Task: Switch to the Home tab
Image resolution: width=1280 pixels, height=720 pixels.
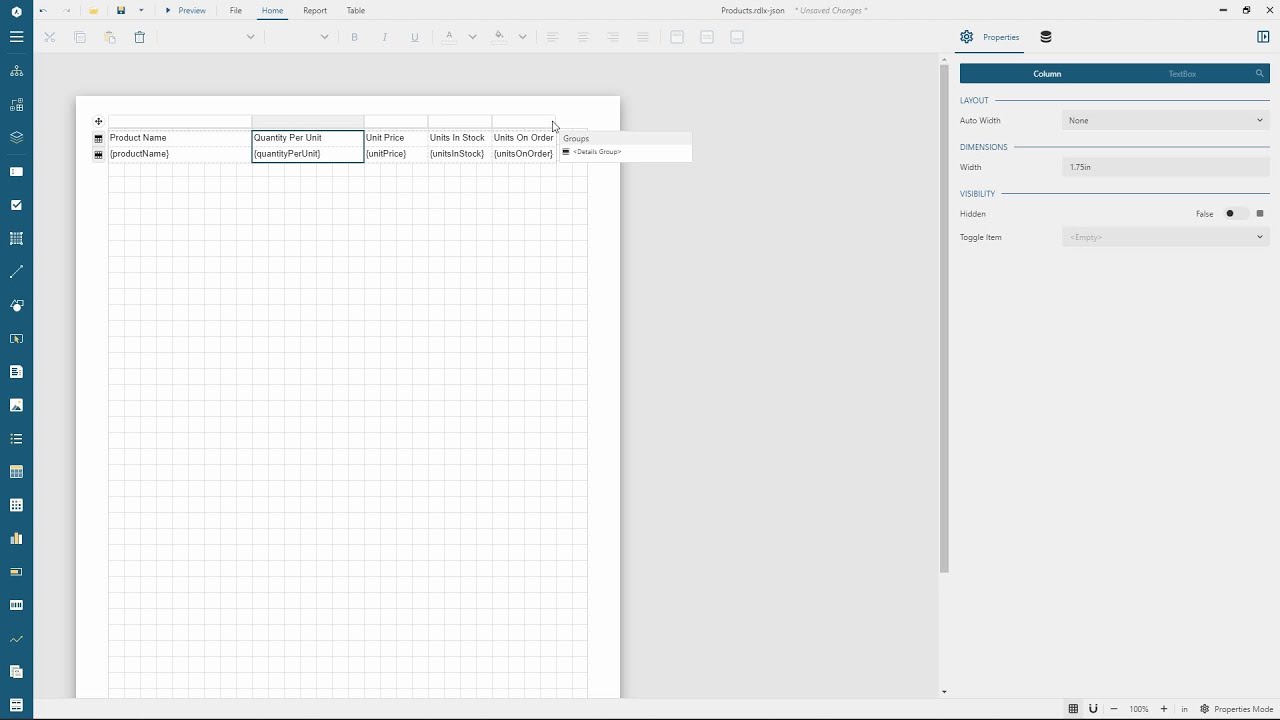Action: (x=272, y=10)
